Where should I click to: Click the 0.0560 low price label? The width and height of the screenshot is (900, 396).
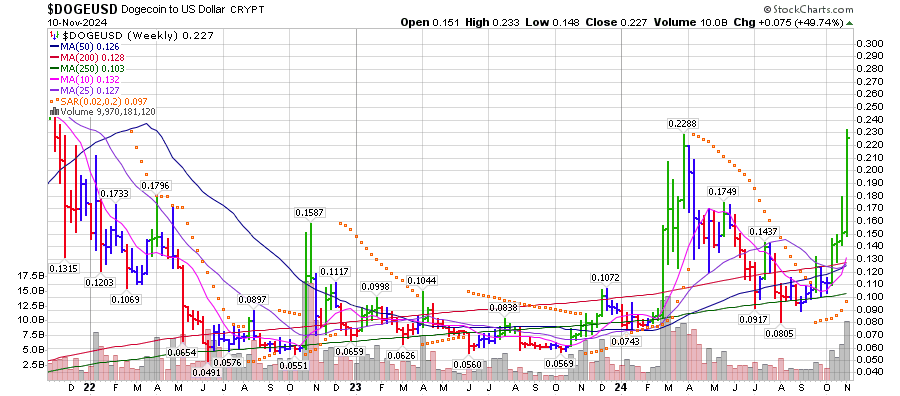(x=467, y=364)
